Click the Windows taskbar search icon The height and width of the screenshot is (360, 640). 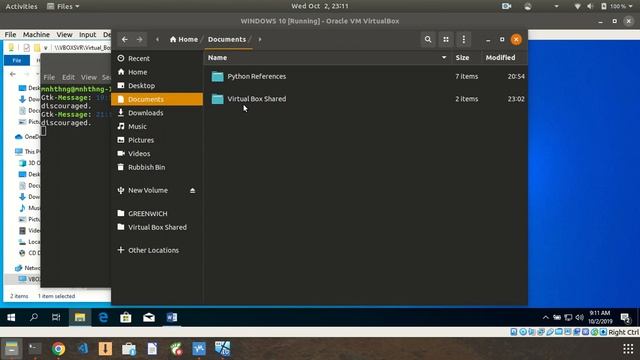pyautogui.click(x=34, y=318)
